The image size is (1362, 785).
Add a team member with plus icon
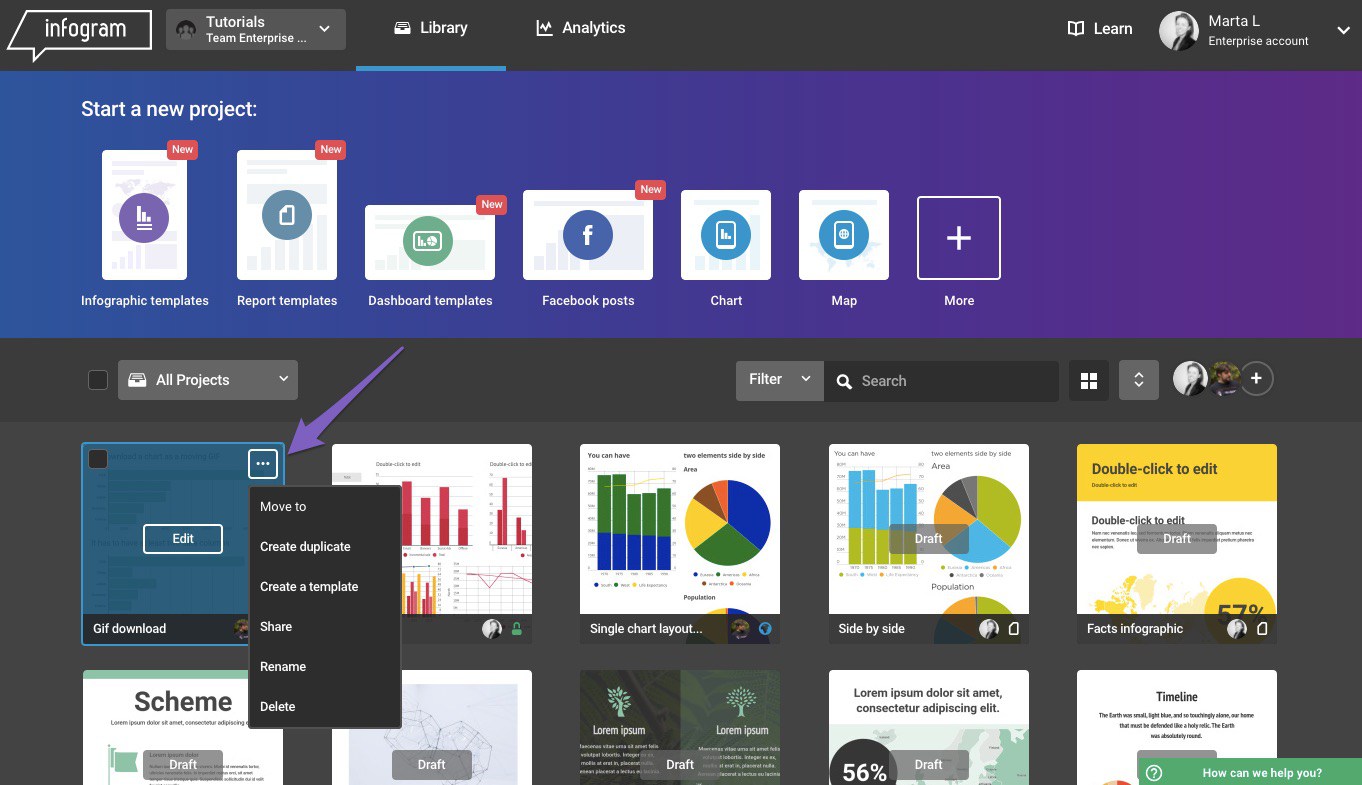click(1257, 379)
